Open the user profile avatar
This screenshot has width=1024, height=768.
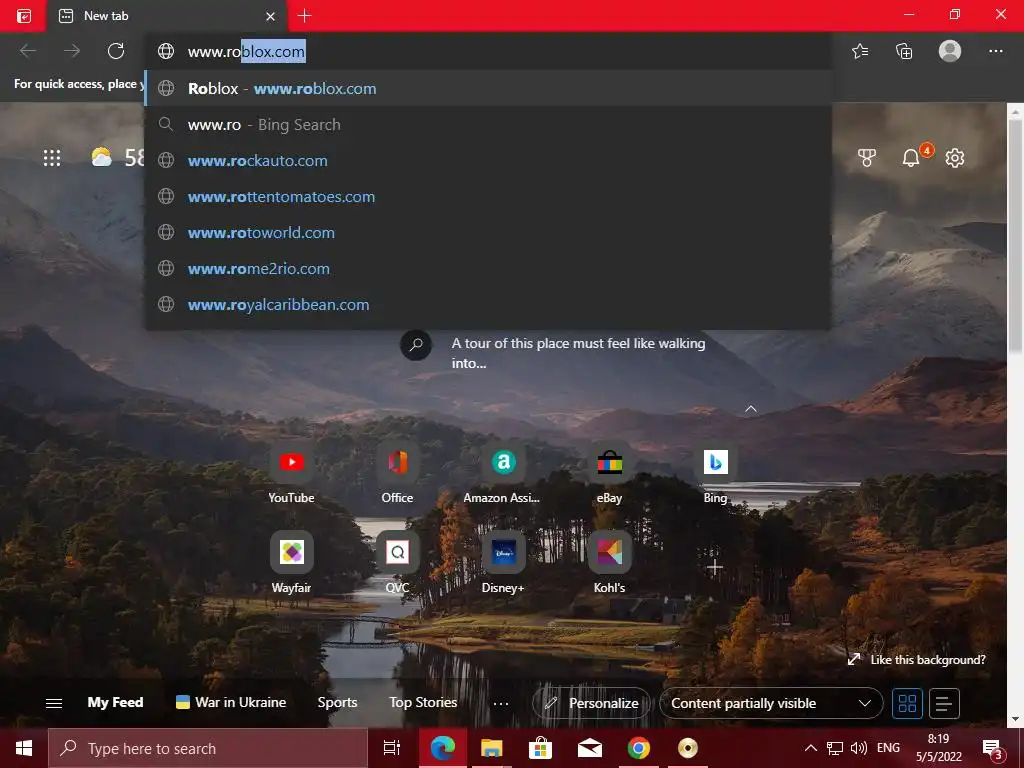pos(950,51)
